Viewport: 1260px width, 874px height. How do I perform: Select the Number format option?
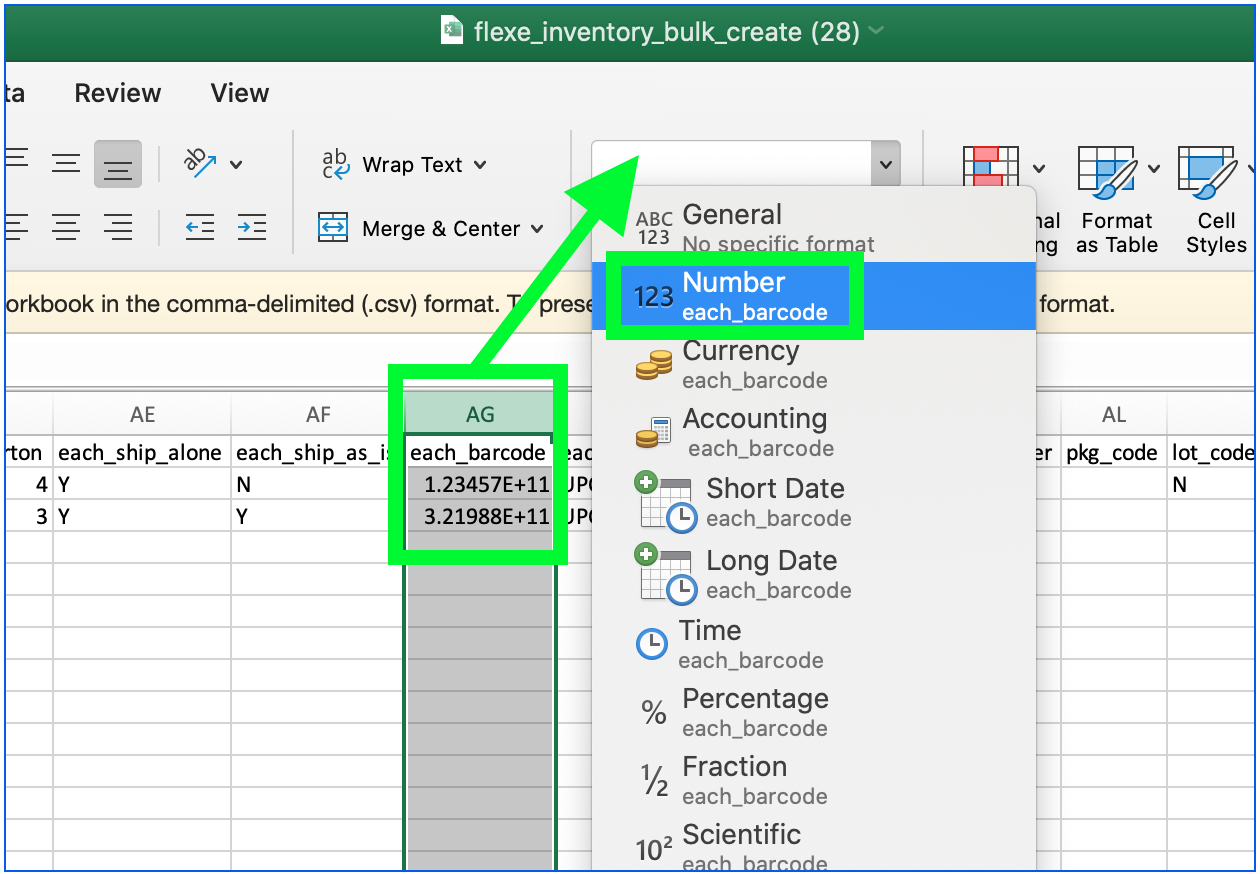(736, 294)
